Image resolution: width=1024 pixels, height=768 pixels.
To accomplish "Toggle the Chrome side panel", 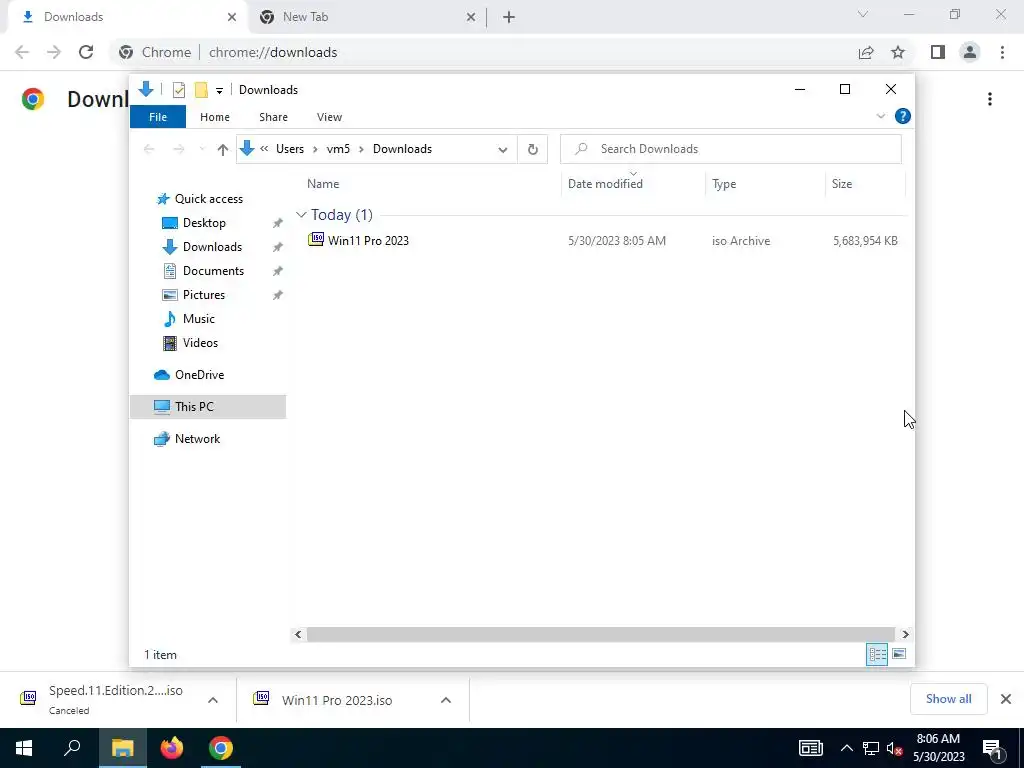I will pos(938,52).
